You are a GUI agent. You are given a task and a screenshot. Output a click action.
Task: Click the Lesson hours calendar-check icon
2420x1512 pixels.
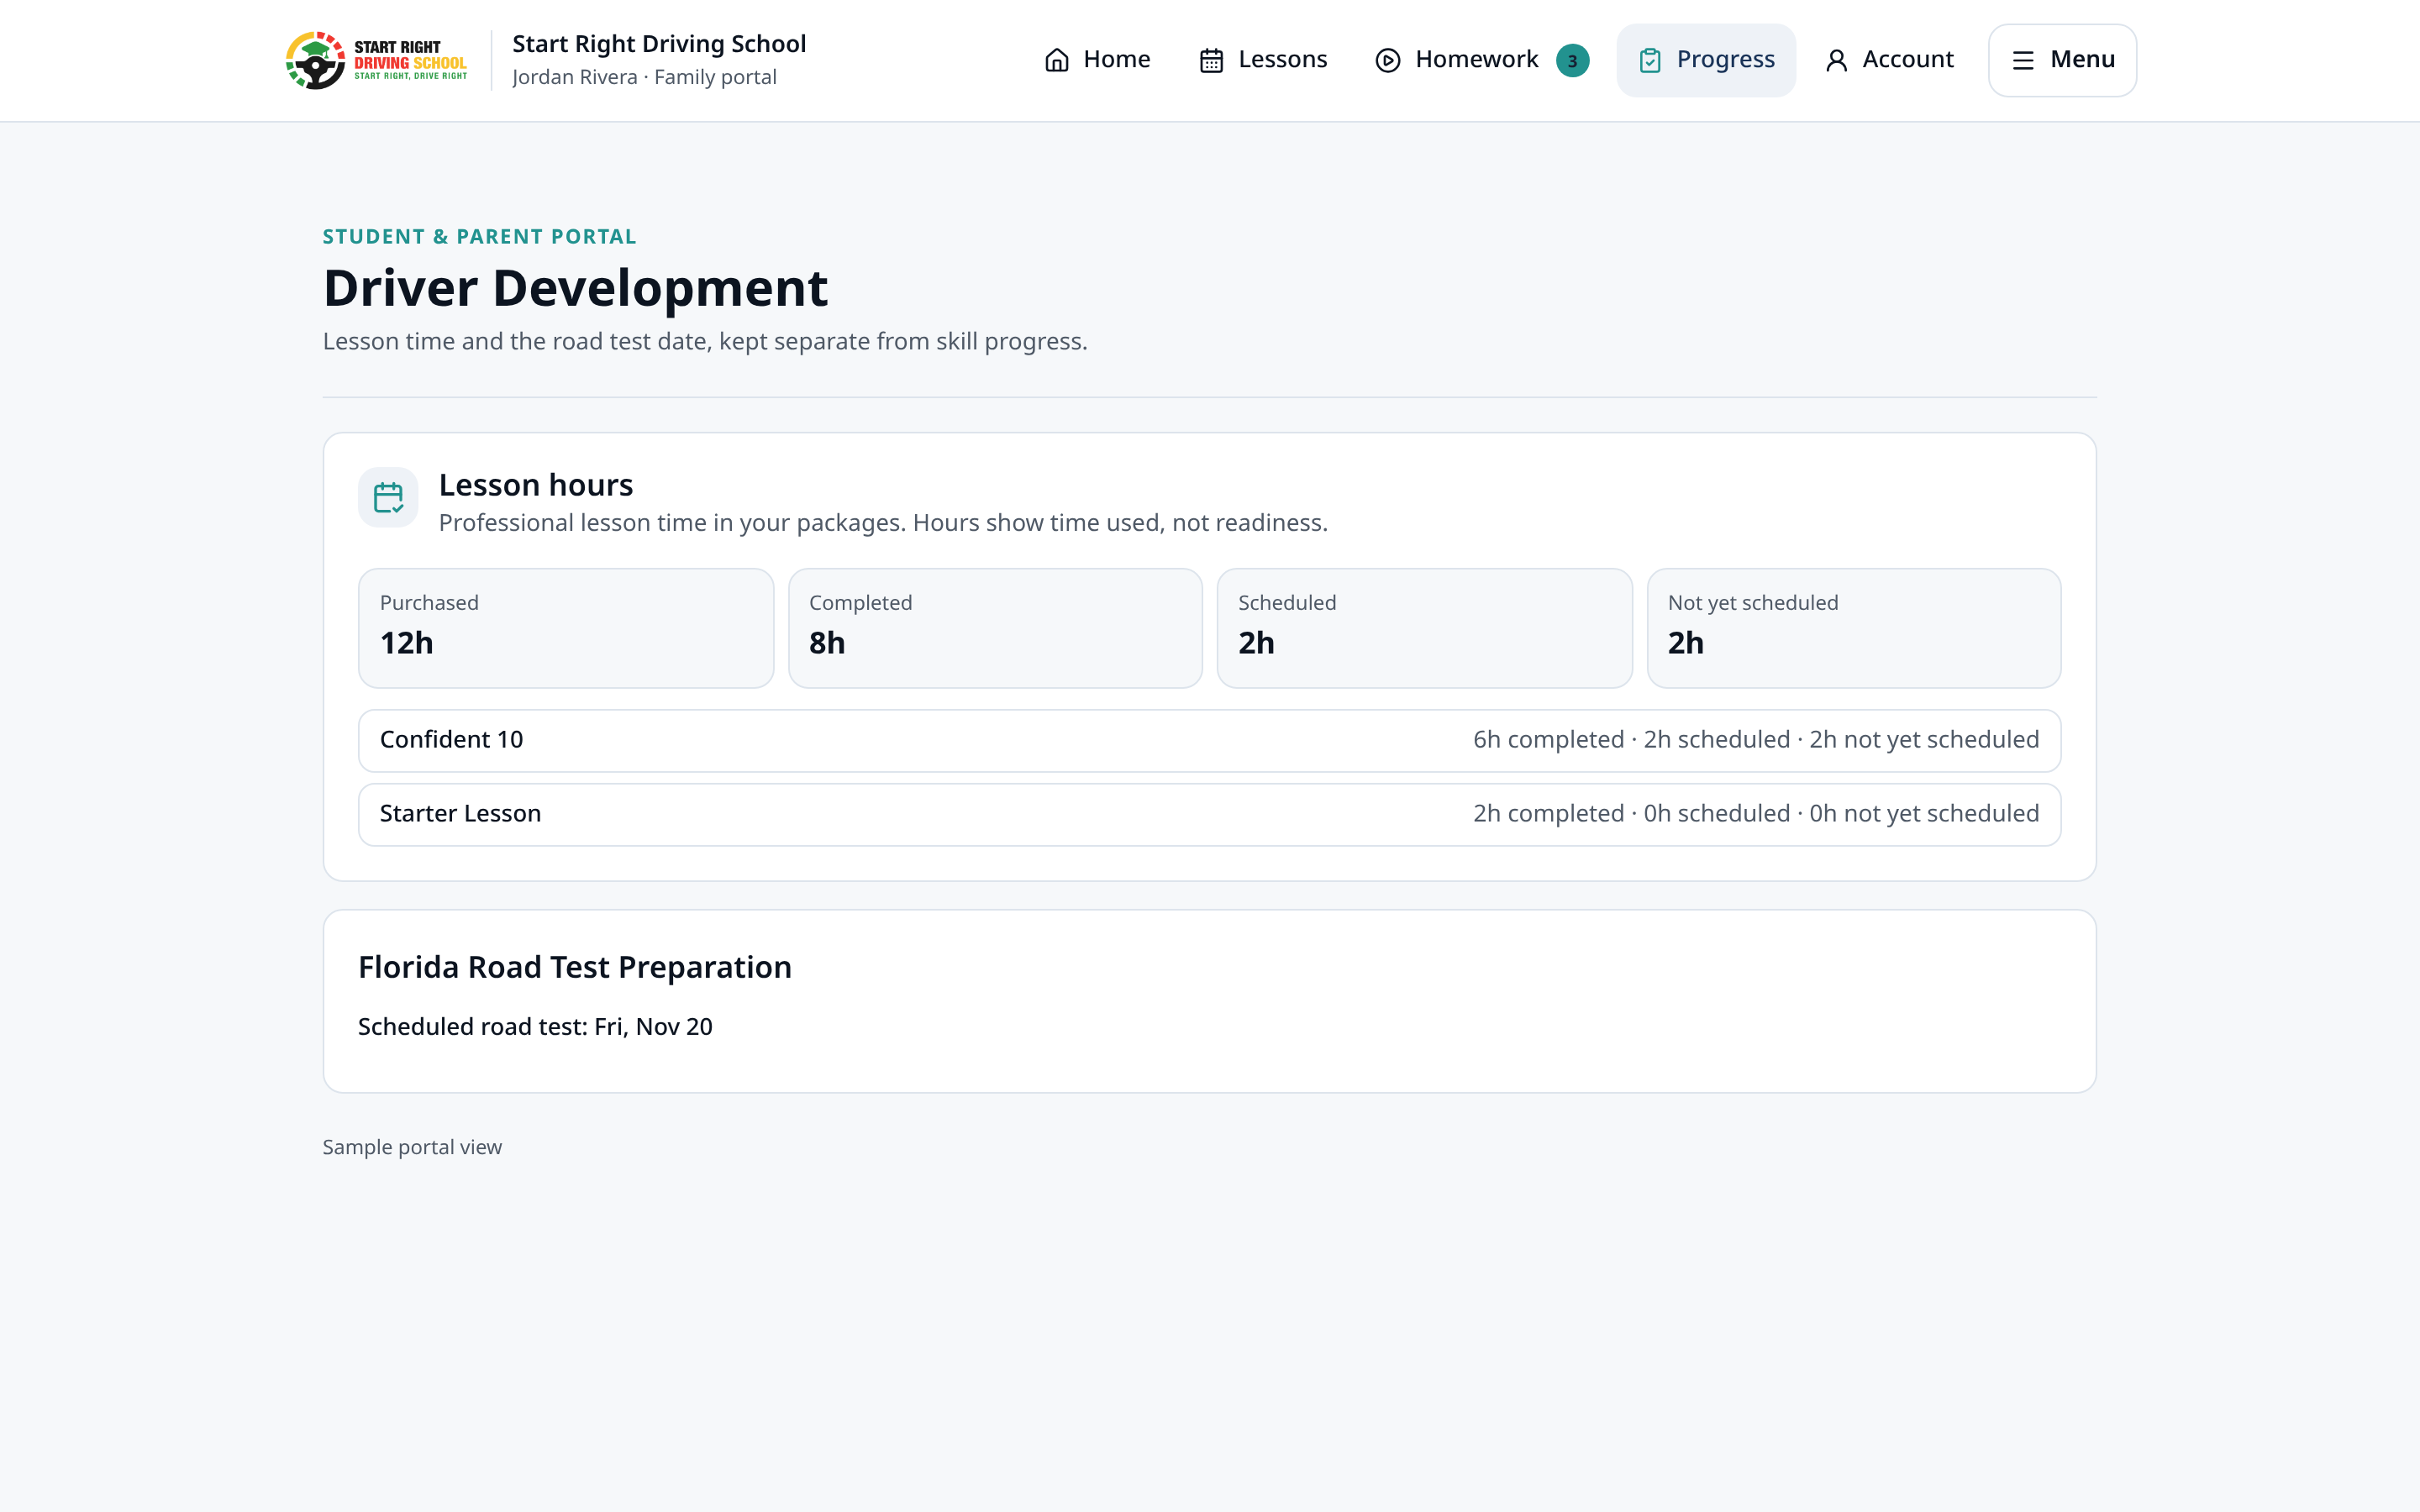coord(388,497)
